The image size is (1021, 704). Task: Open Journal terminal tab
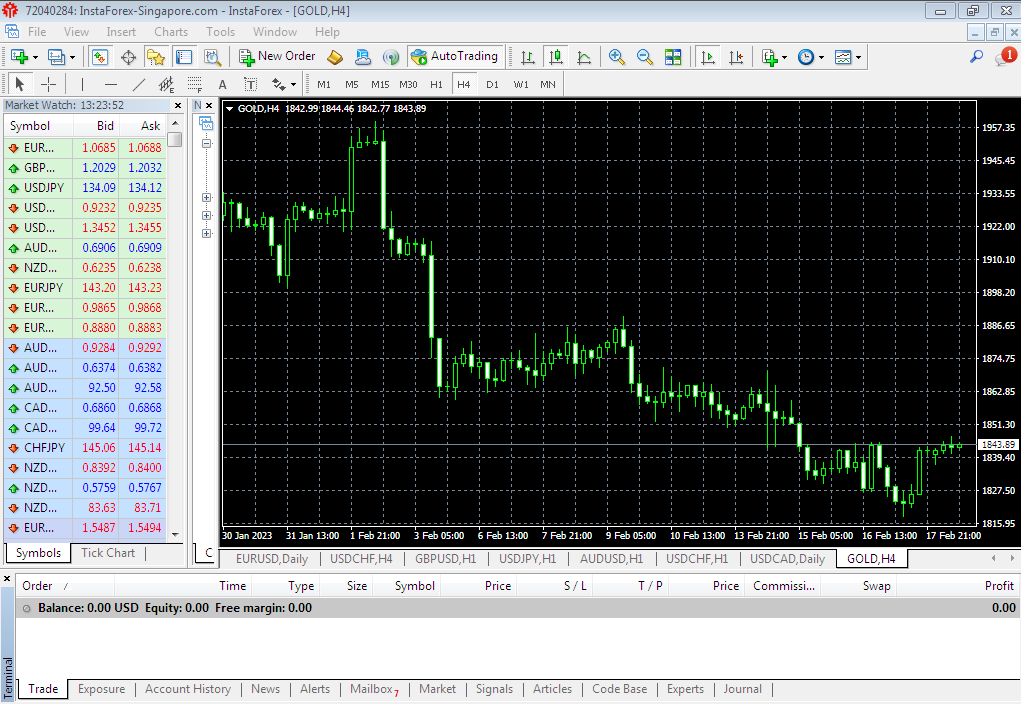(742, 689)
